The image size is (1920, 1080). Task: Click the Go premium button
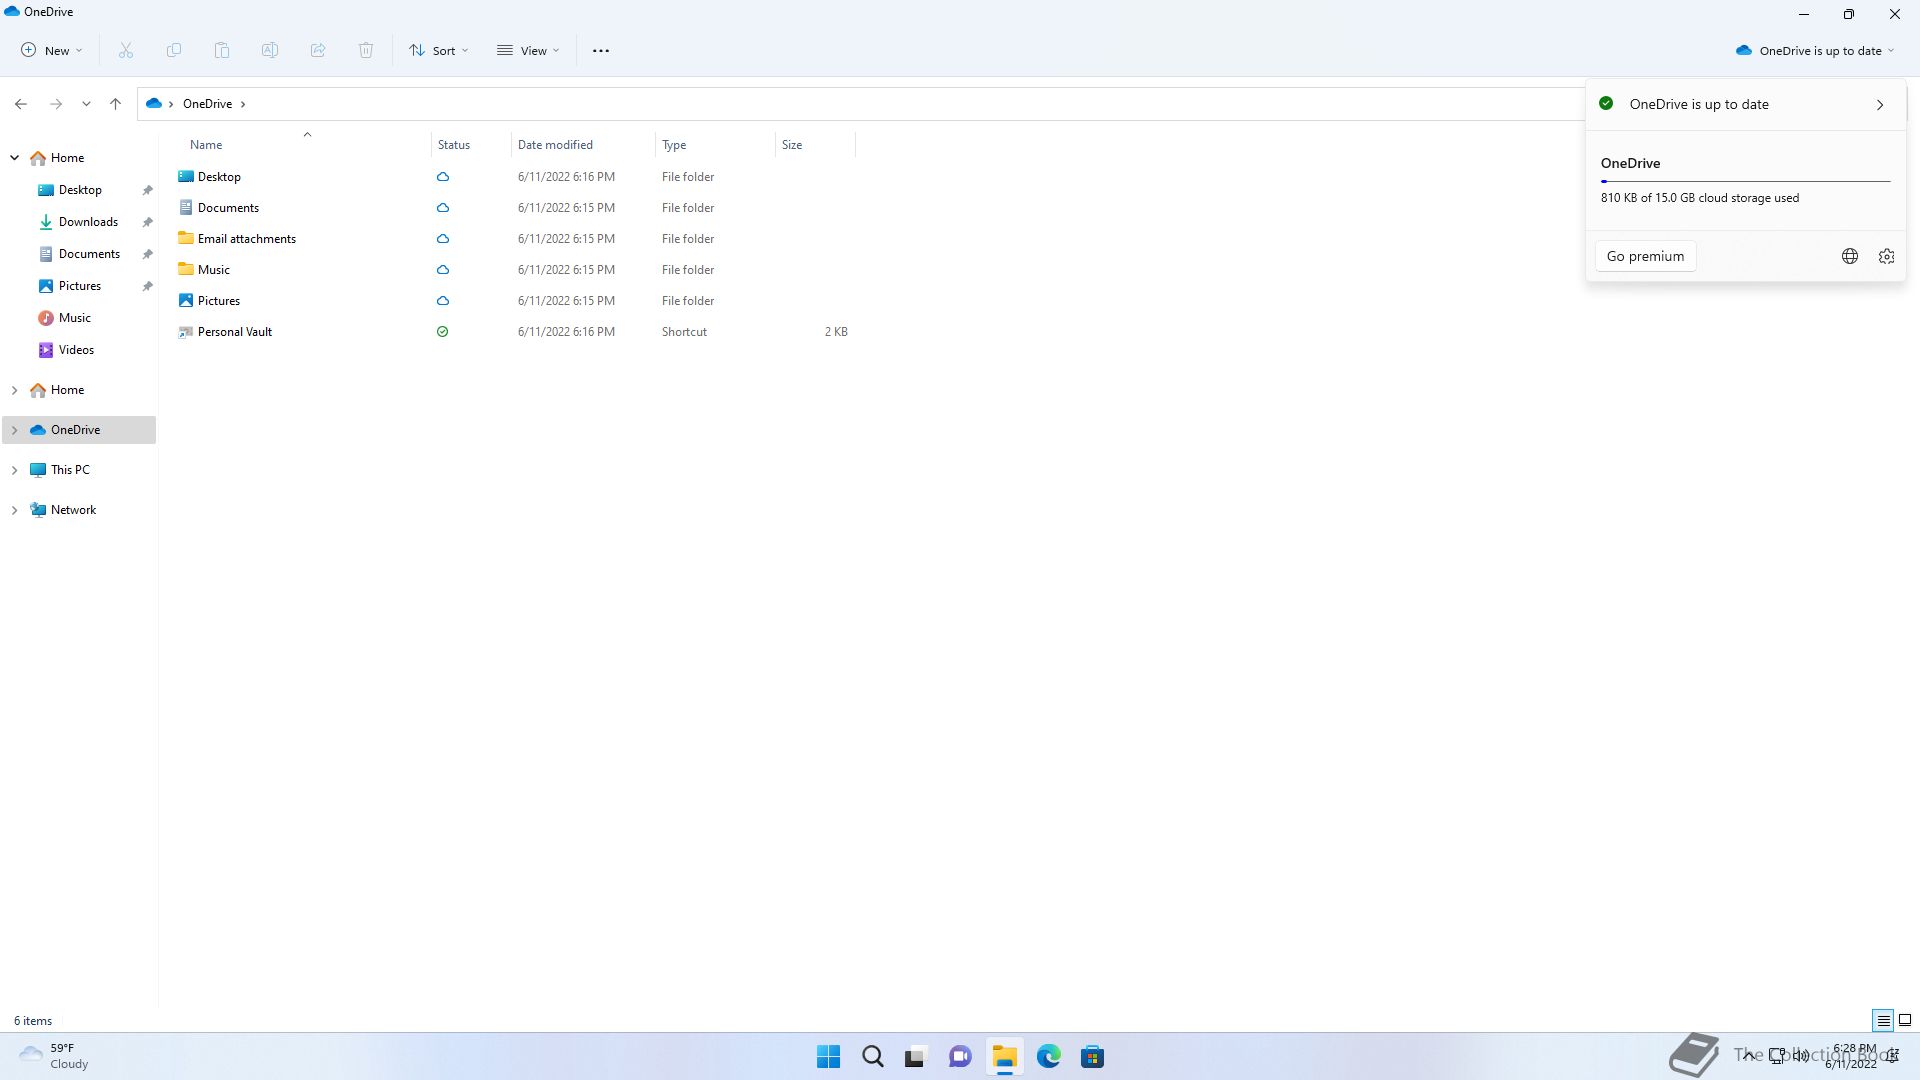pos(1645,256)
